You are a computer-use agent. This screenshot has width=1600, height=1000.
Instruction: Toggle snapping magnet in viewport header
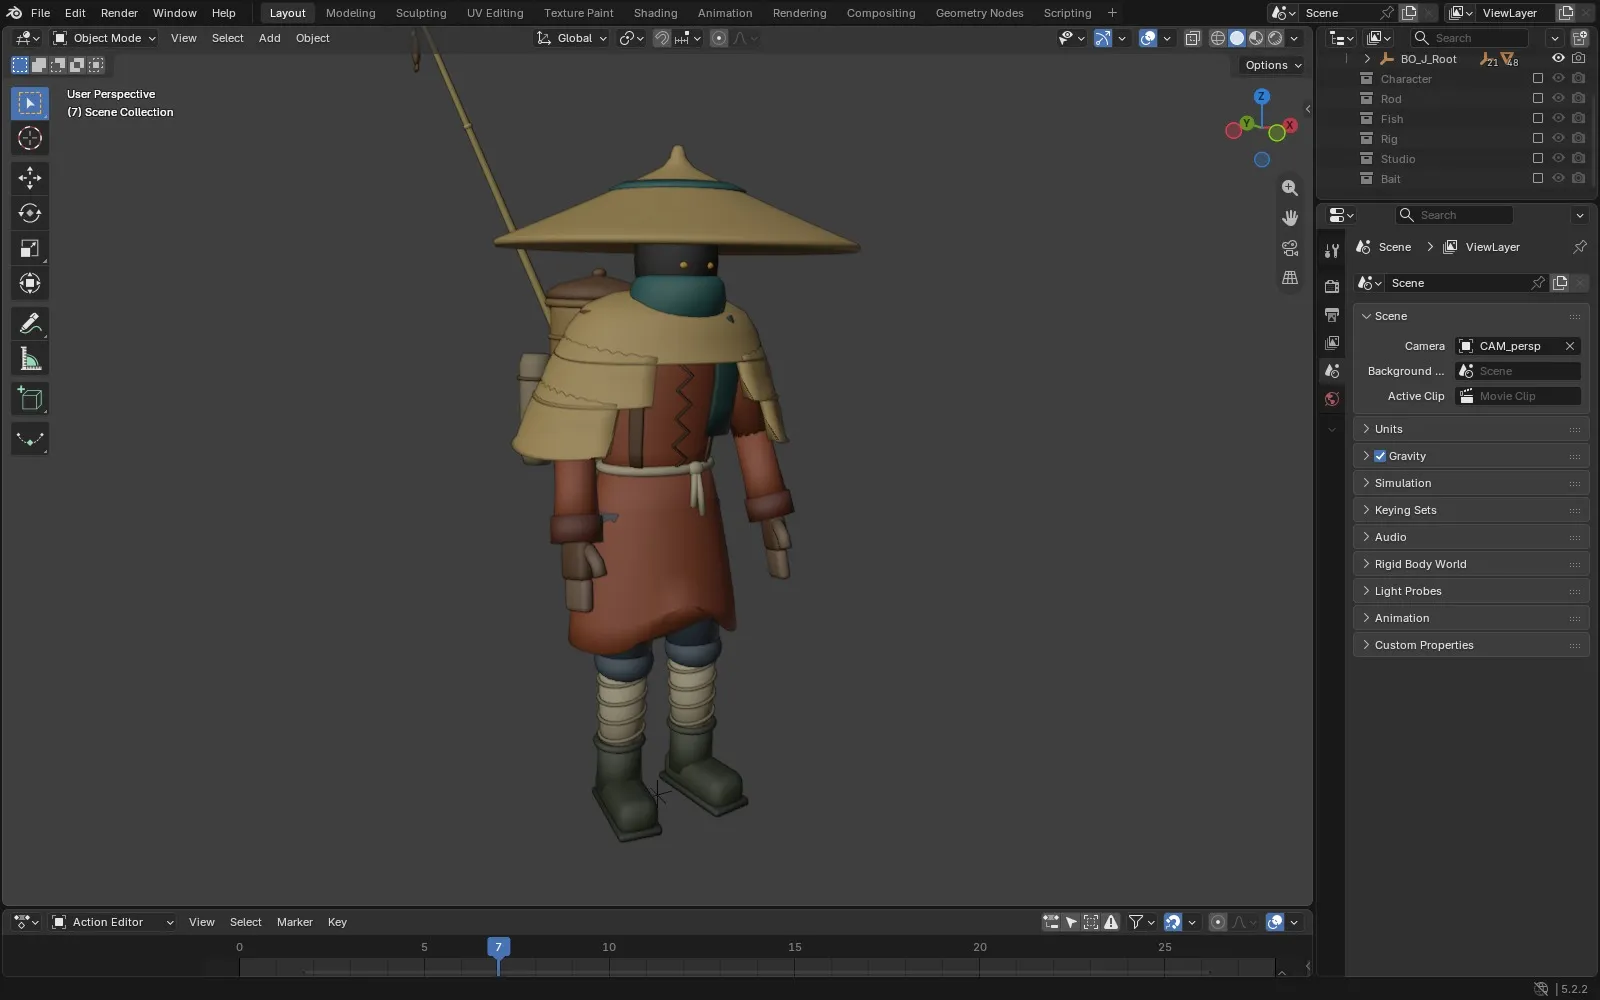point(662,38)
